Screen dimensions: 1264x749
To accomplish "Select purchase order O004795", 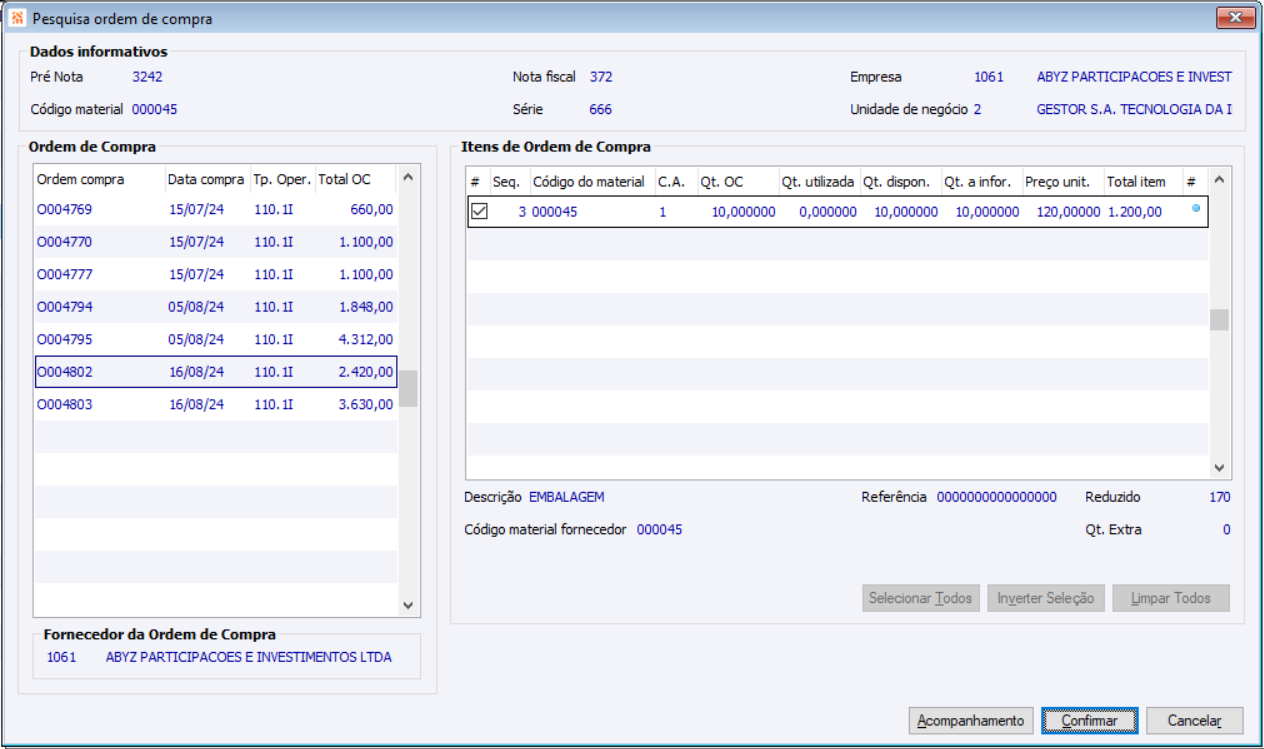I will point(216,339).
